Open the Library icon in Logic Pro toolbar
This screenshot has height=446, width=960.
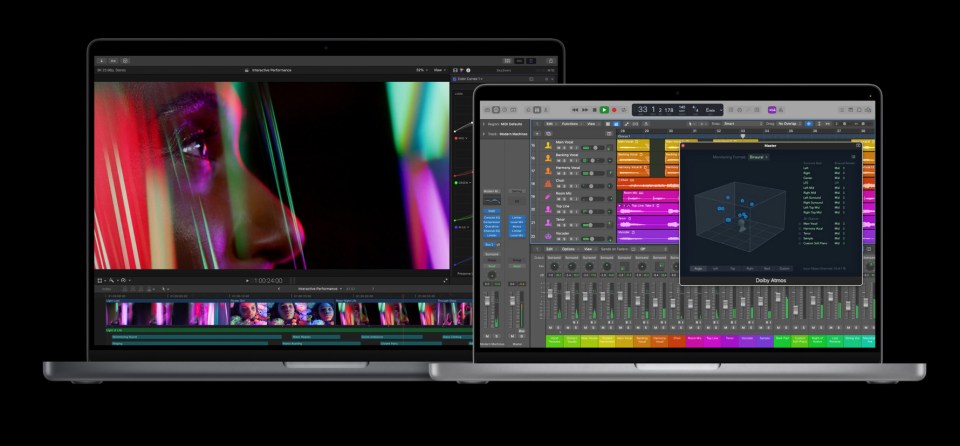coord(487,110)
